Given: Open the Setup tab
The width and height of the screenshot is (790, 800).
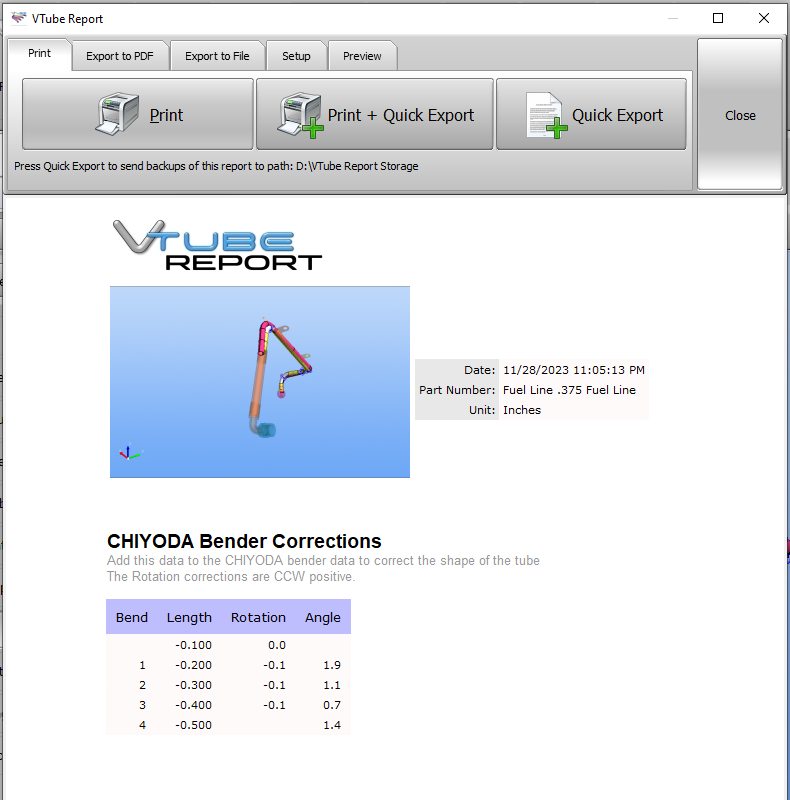Looking at the screenshot, I should coord(296,56).
